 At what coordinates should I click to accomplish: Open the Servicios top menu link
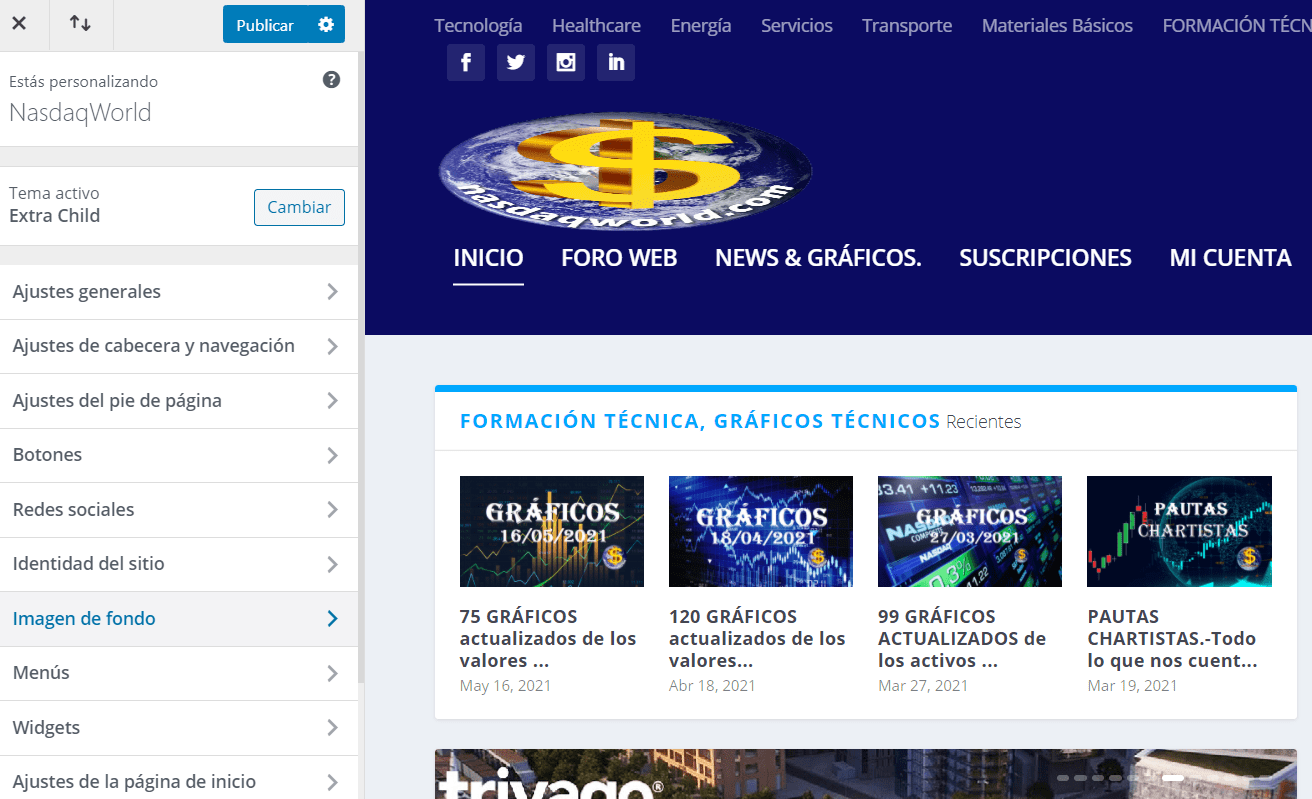pyautogui.click(x=797, y=26)
